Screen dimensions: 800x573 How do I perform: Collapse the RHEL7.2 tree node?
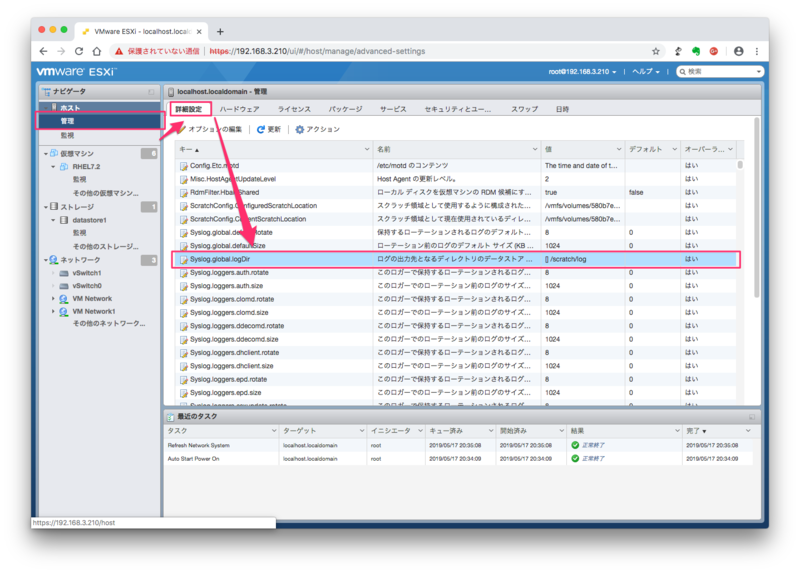[x=53, y=167]
